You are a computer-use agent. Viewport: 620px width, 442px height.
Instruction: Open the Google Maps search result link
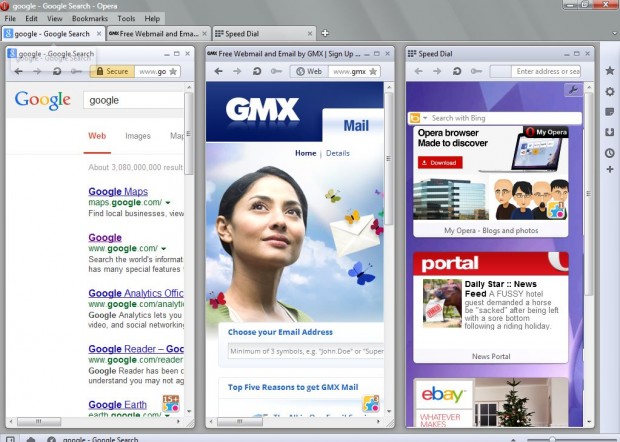point(117,191)
